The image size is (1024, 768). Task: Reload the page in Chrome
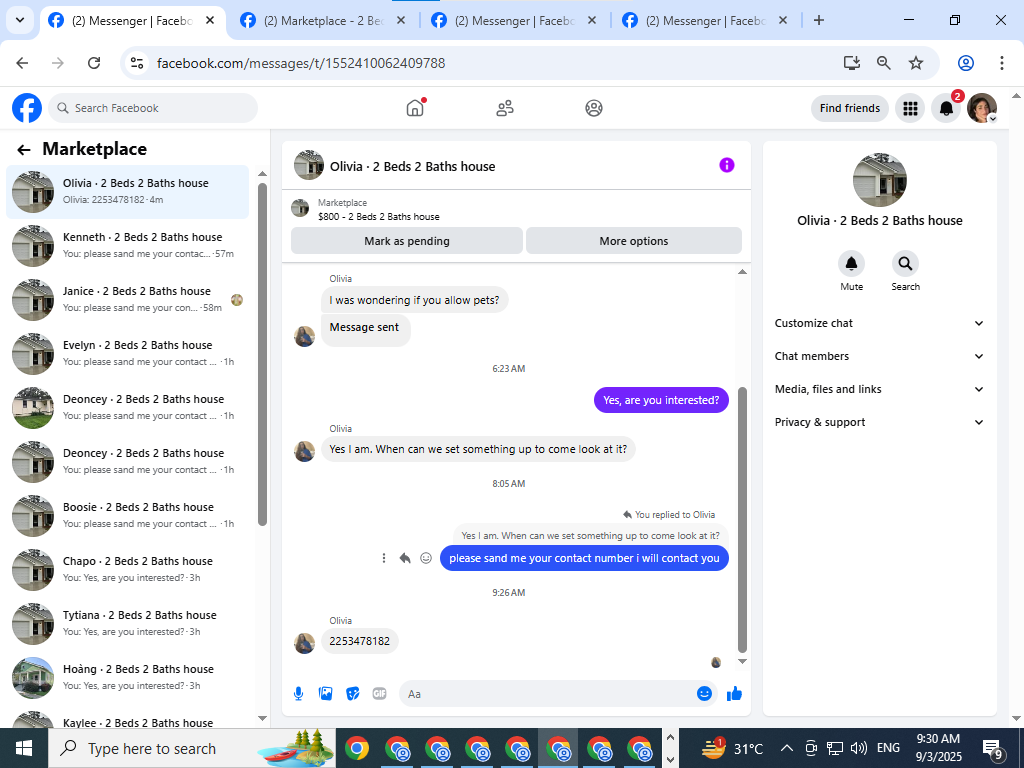(x=94, y=63)
